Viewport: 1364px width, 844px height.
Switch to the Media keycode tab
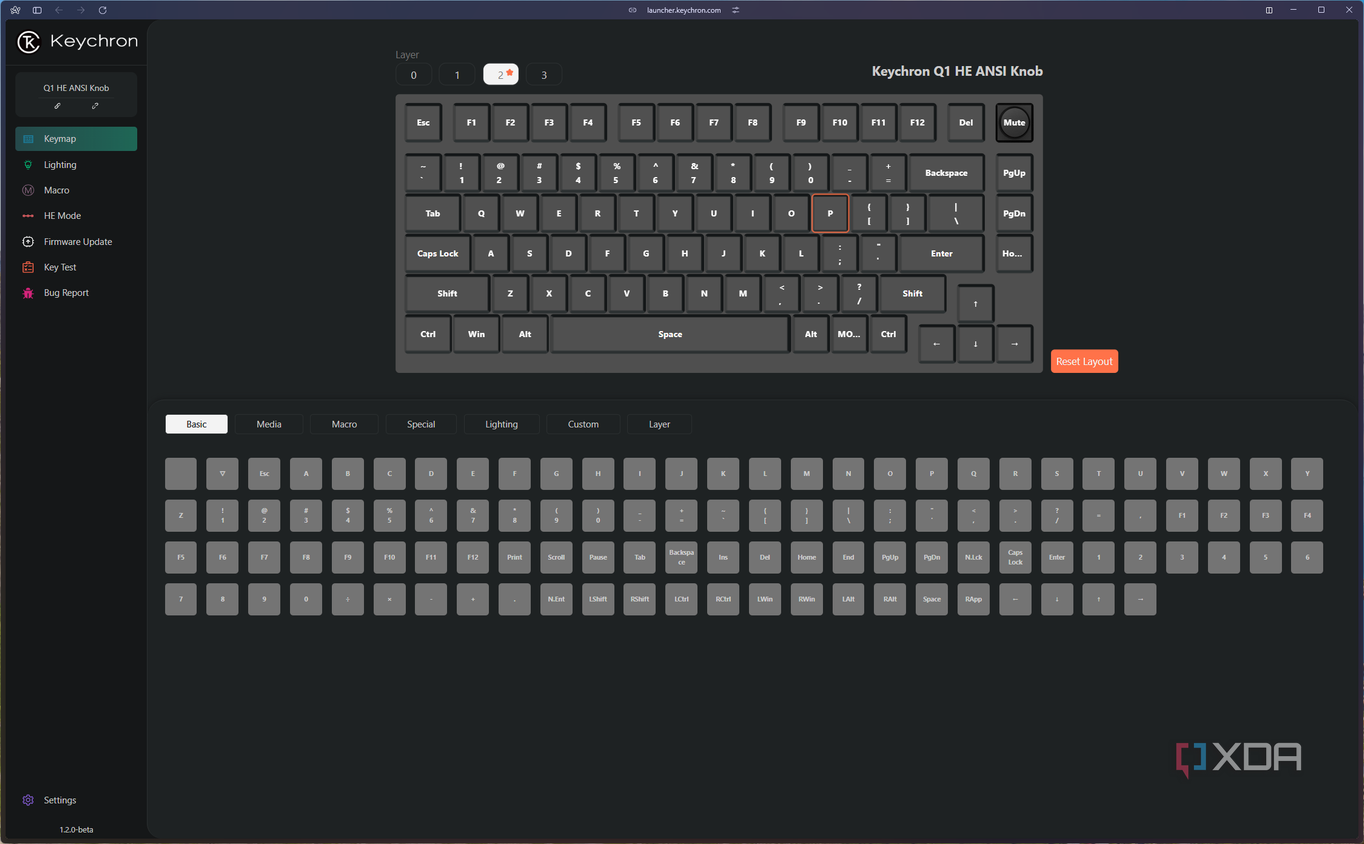click(x=269, y=424)
